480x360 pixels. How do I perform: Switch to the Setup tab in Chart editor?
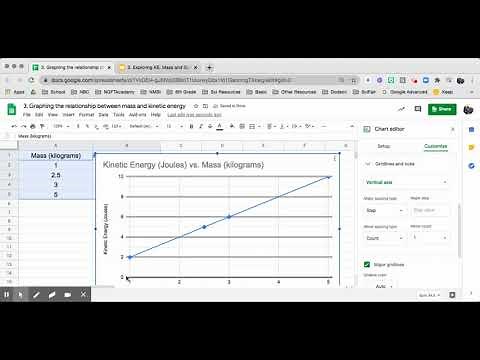tap(384, 146)
